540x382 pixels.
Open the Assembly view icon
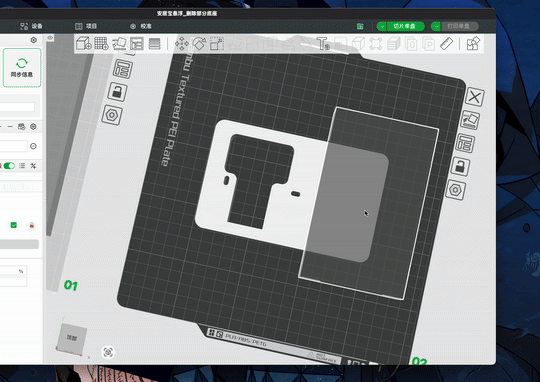[473, 44]
